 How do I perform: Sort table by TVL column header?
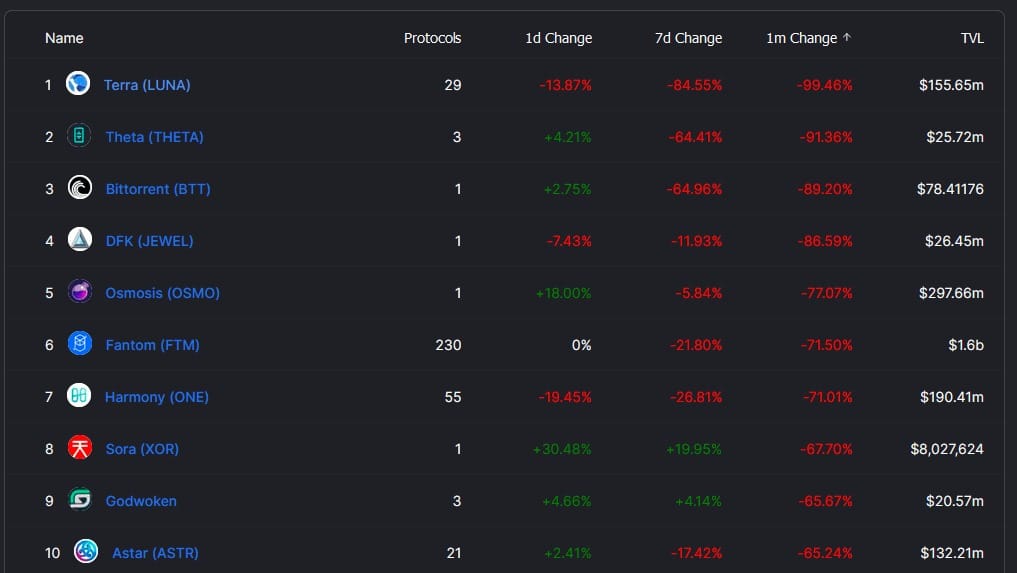972,38
